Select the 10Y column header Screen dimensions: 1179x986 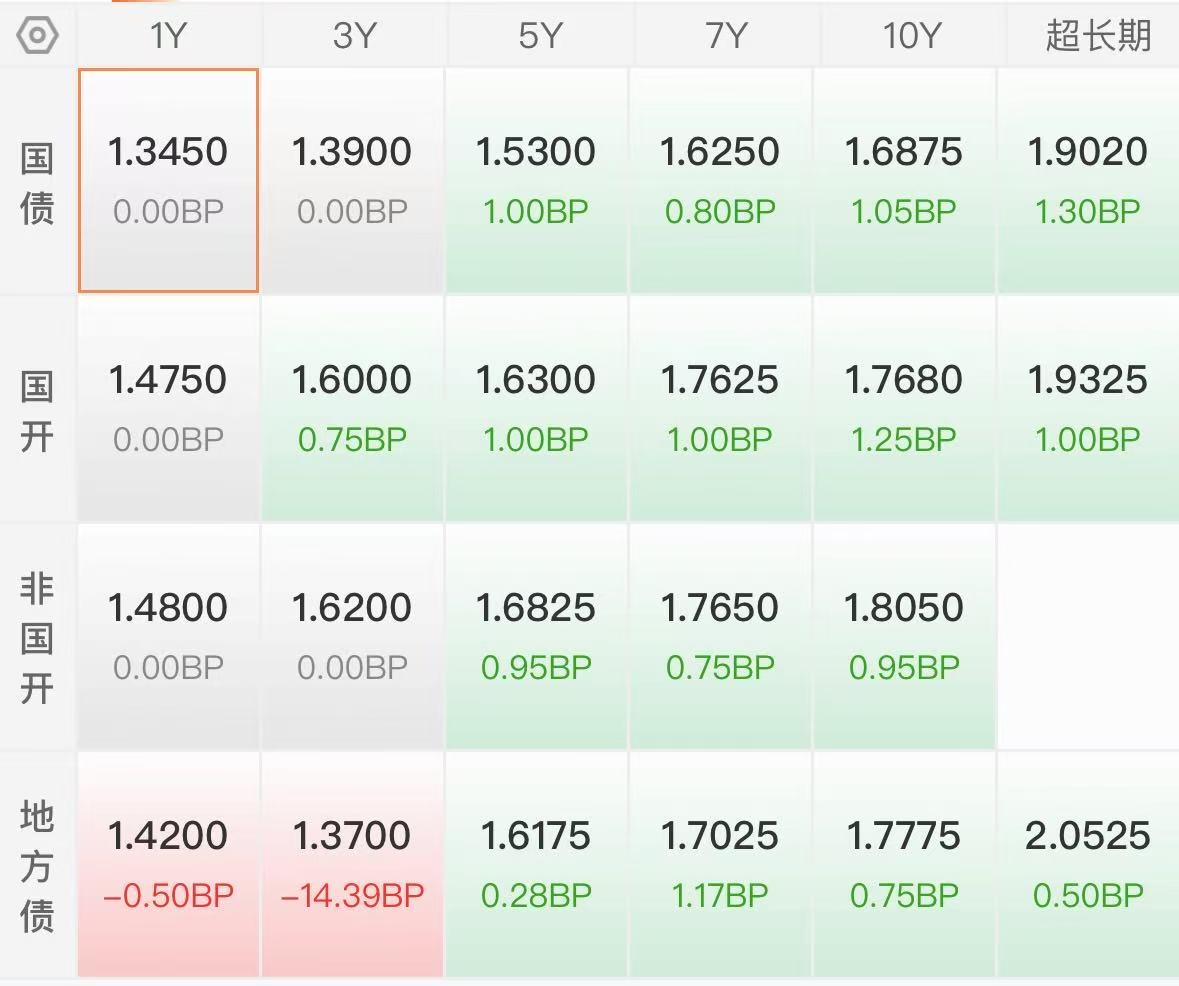coord(910,35)
